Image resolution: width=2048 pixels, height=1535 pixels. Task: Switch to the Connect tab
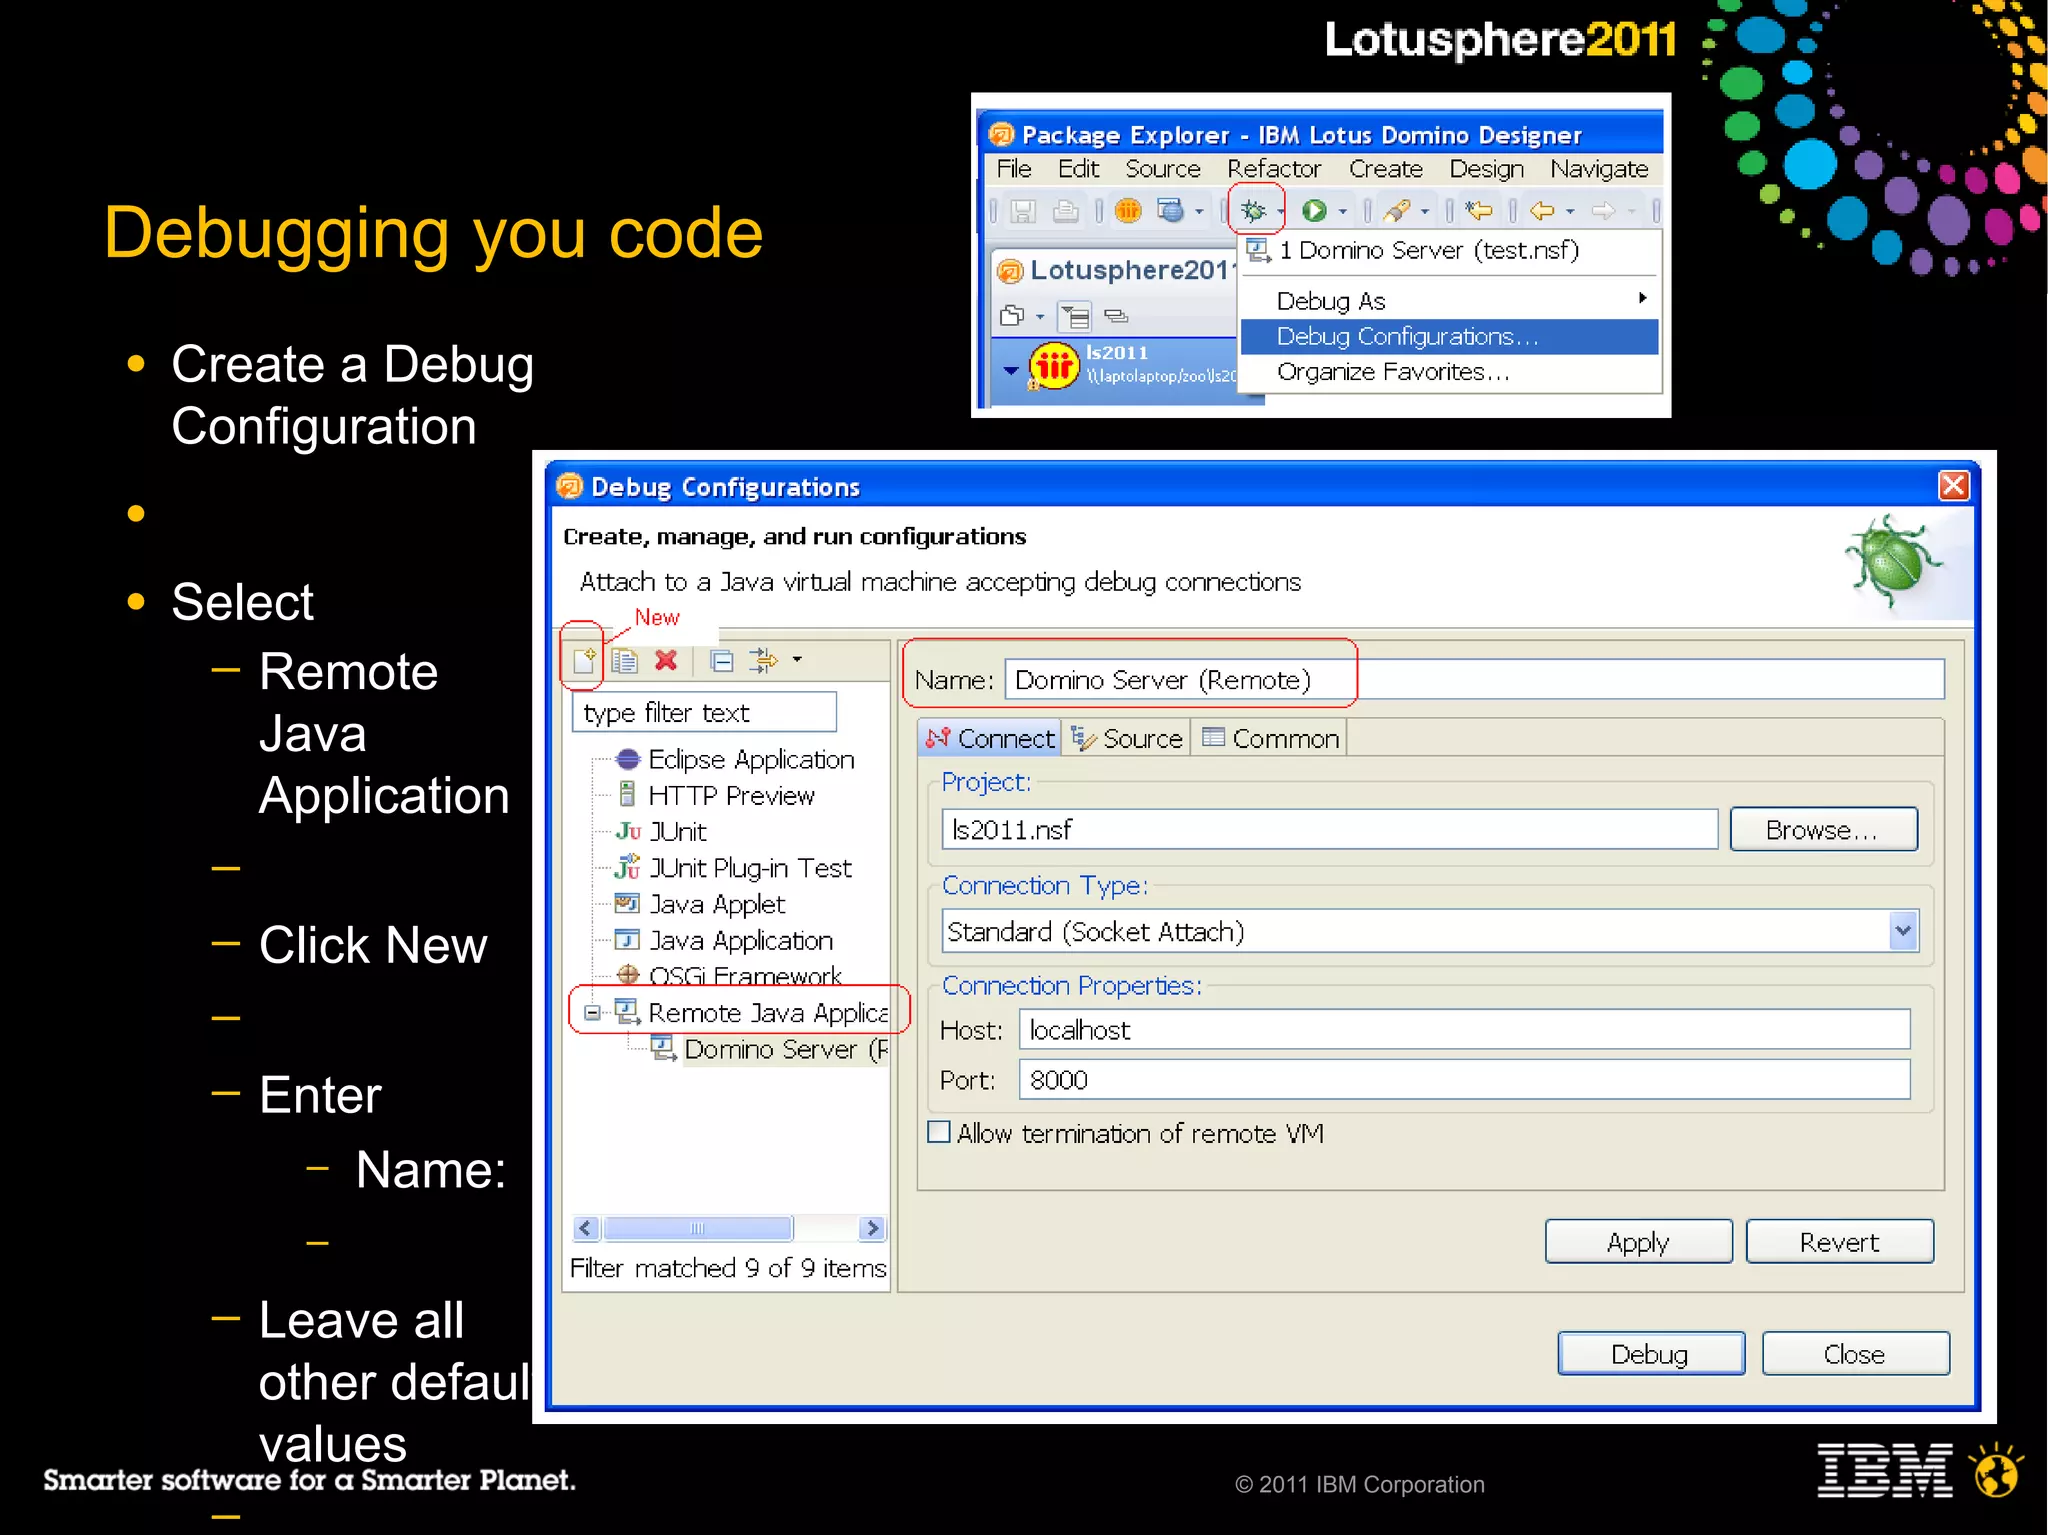coord(989,738)
